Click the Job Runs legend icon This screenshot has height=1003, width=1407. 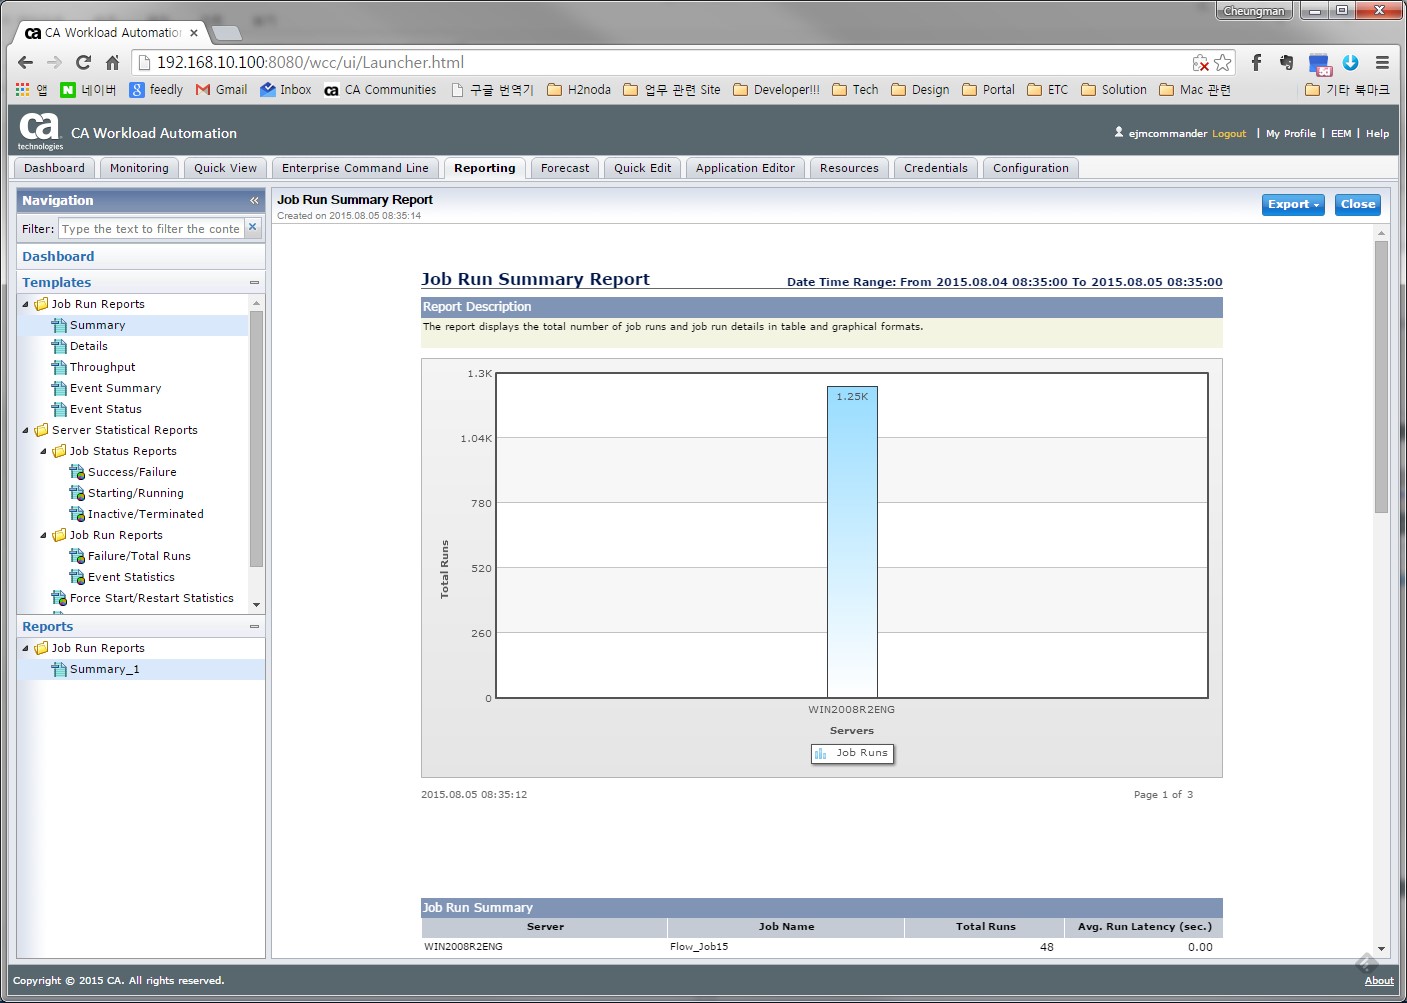(820, 753)
